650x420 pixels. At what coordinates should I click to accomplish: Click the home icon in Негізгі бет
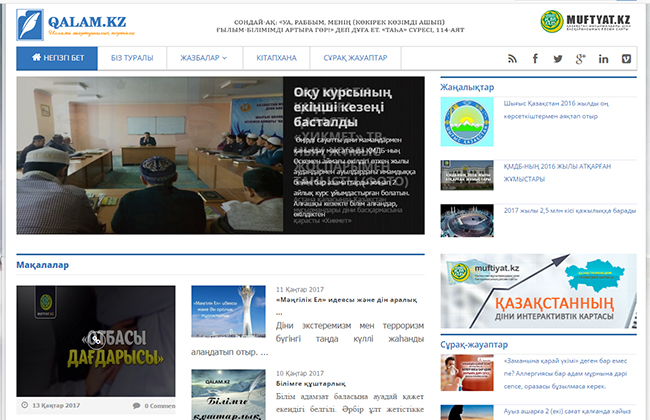36,57
